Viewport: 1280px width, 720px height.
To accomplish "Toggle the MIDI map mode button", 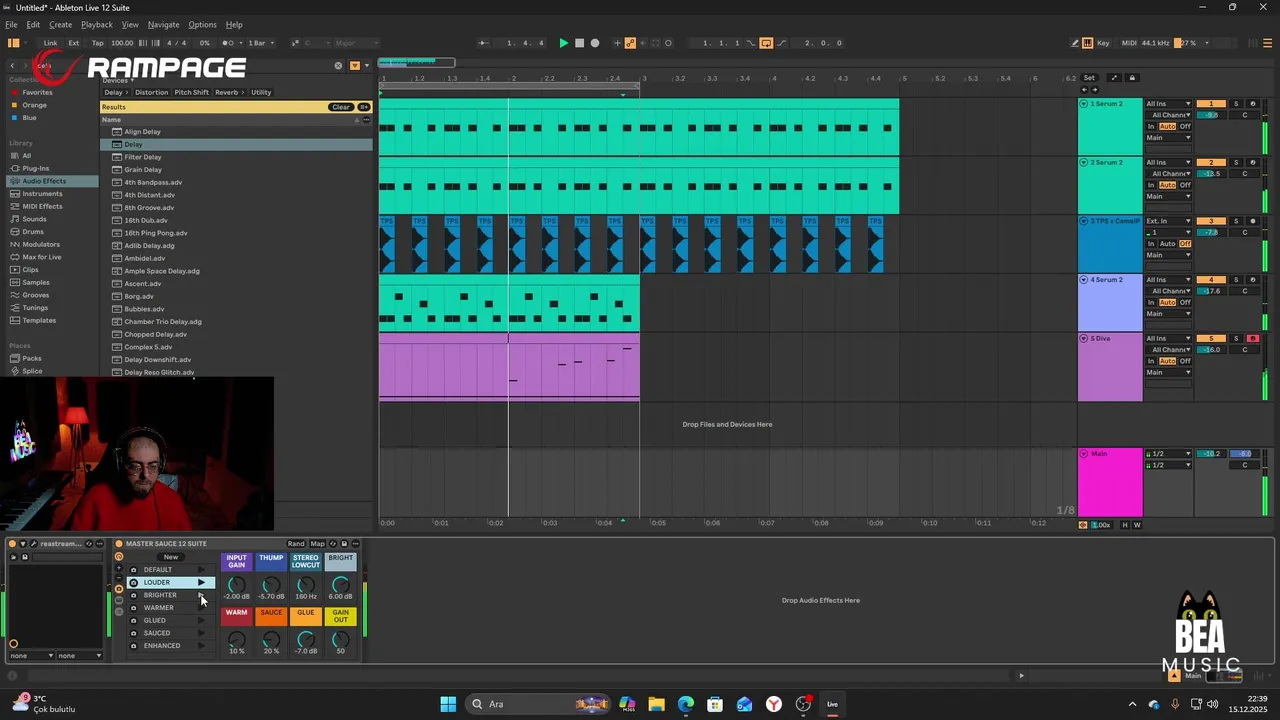I will [1129, 43].
